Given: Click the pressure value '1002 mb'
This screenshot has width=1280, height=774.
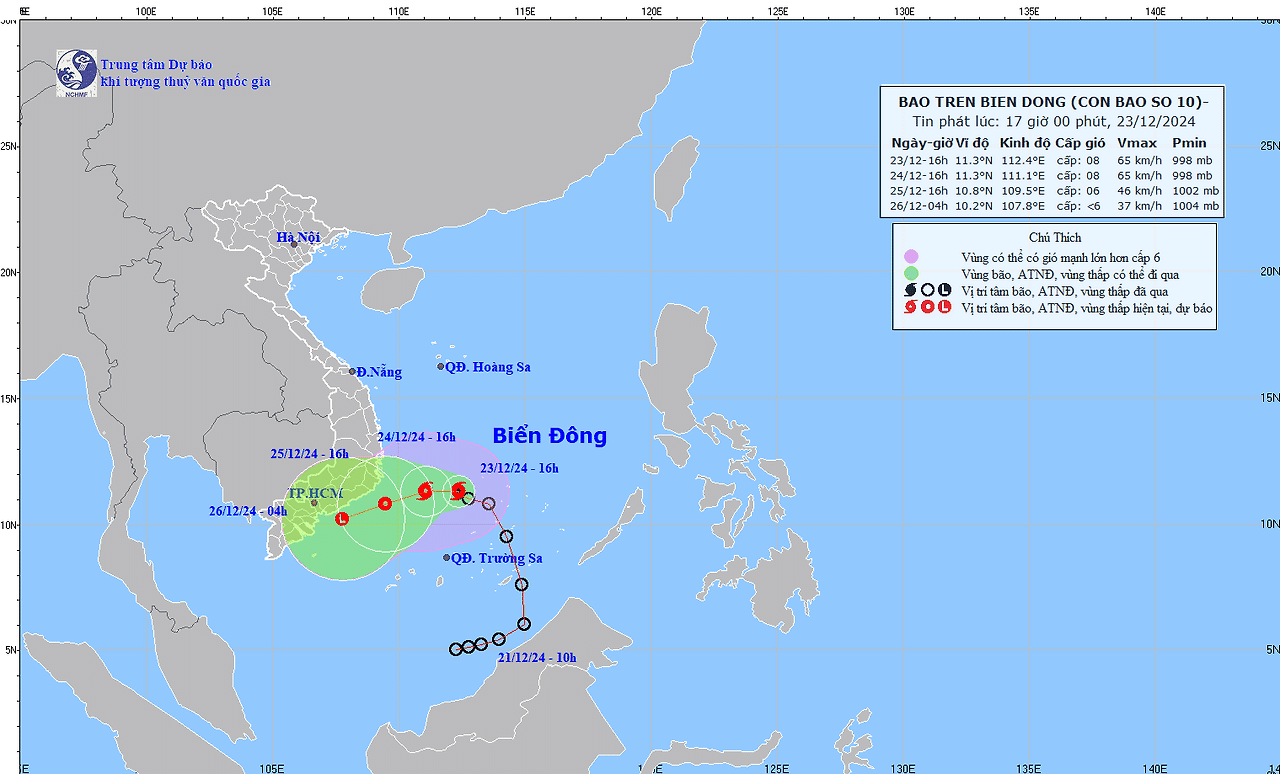Looking at the screenshot, I should point(1196,191).
